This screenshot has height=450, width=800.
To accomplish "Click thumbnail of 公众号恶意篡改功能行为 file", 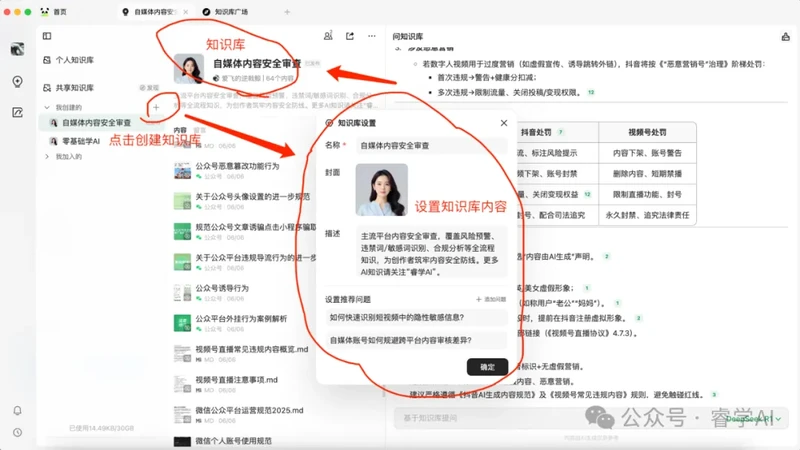I will [x=182, y=170].
